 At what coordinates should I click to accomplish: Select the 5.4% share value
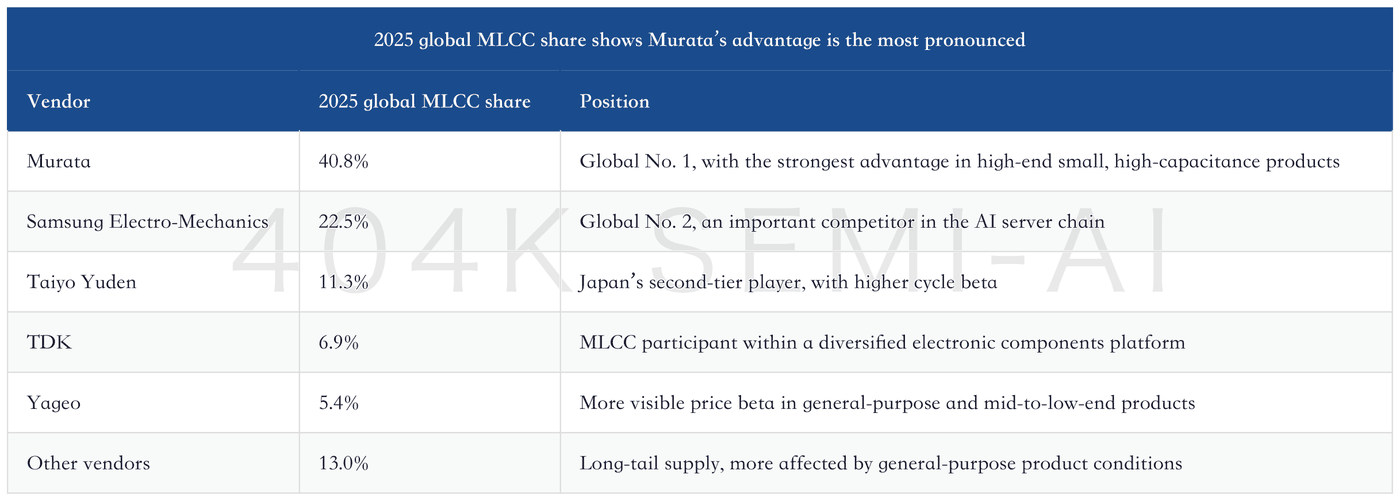click(x=339, y=403)
